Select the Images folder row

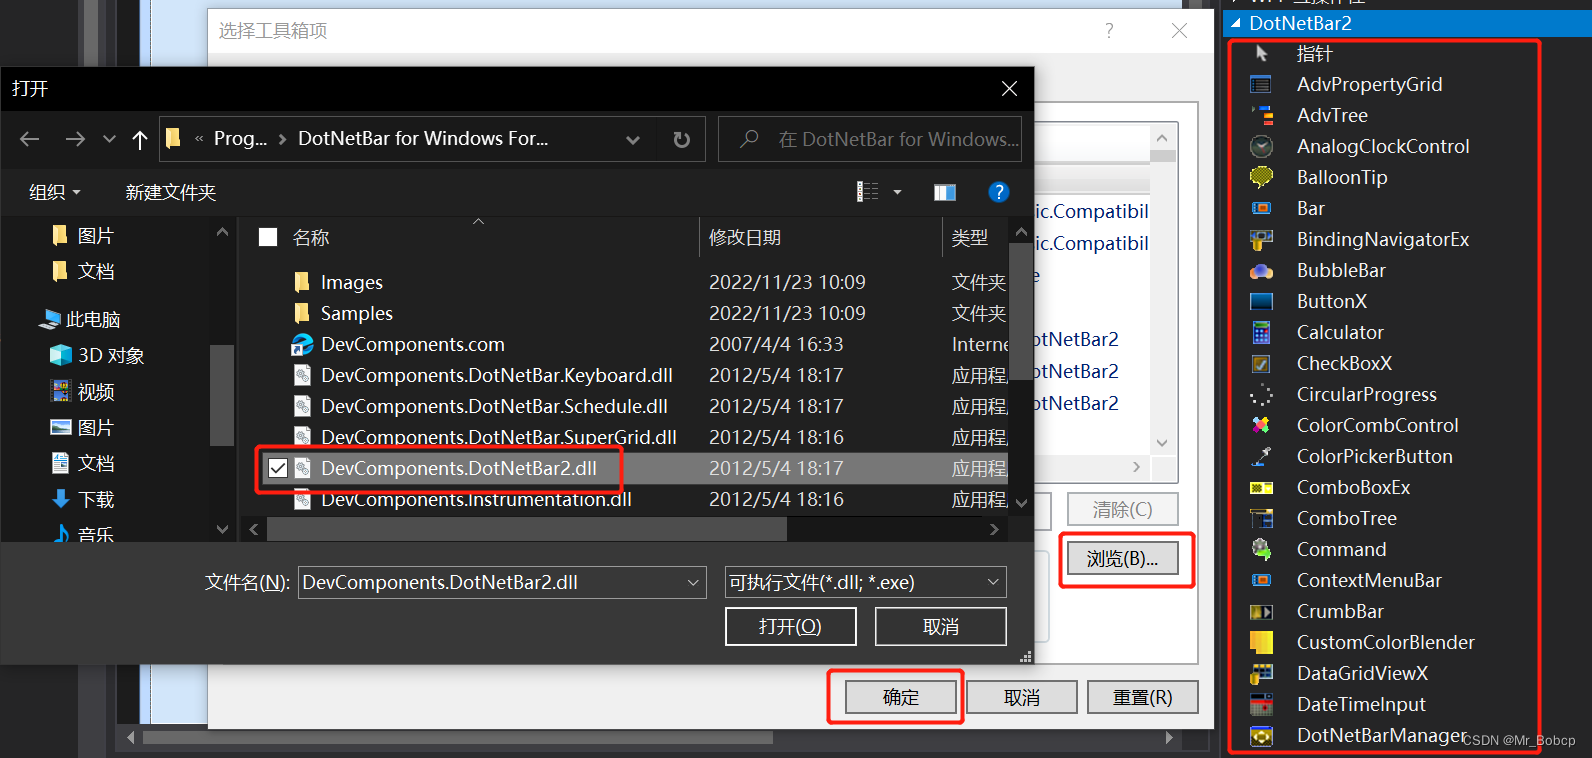631,283
